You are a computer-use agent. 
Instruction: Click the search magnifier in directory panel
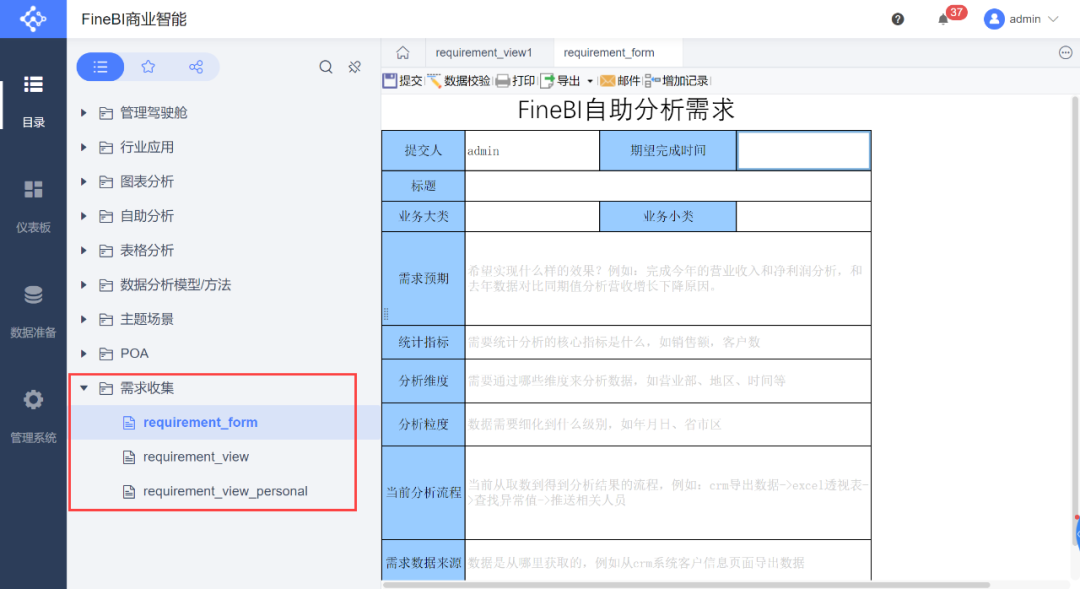click(326, 67)
